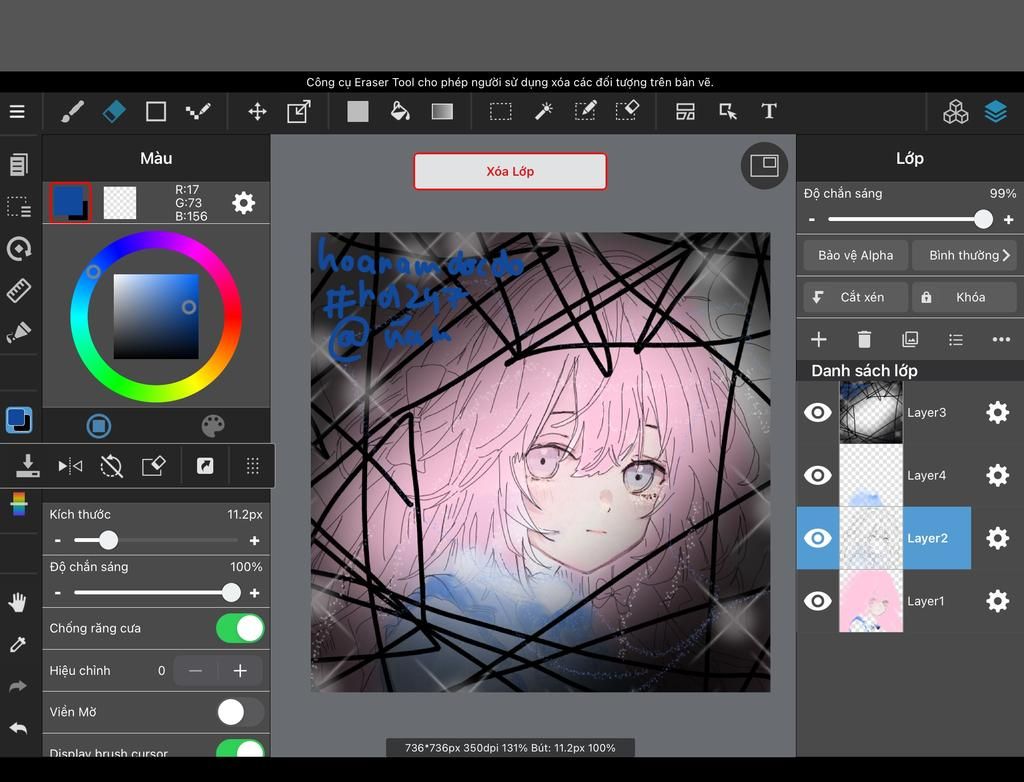Click the spotlight pen sidebar icon
Screen dimensions: 1024x782
[19, 333]
